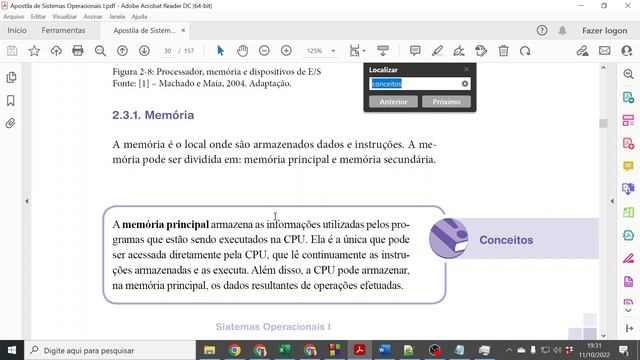Open Word from the taskbar
640x360 pixels.
[384, 350]
